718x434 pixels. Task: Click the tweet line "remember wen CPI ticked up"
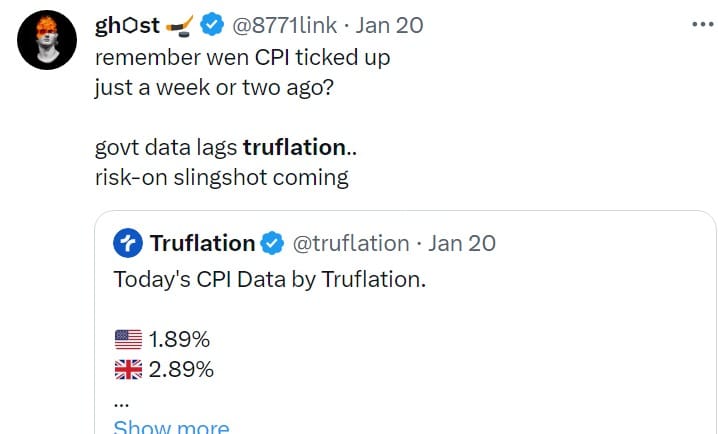(x=242, y=57)
